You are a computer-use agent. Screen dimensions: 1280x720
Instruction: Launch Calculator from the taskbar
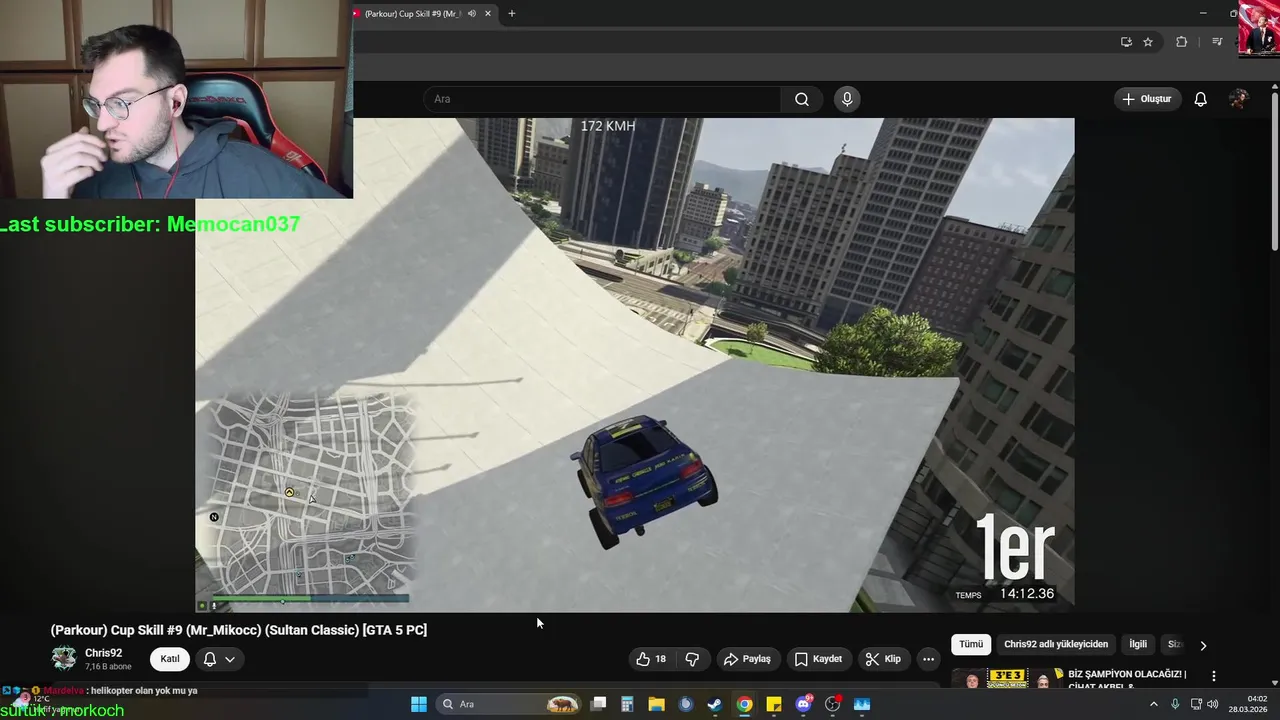point(627,704)
